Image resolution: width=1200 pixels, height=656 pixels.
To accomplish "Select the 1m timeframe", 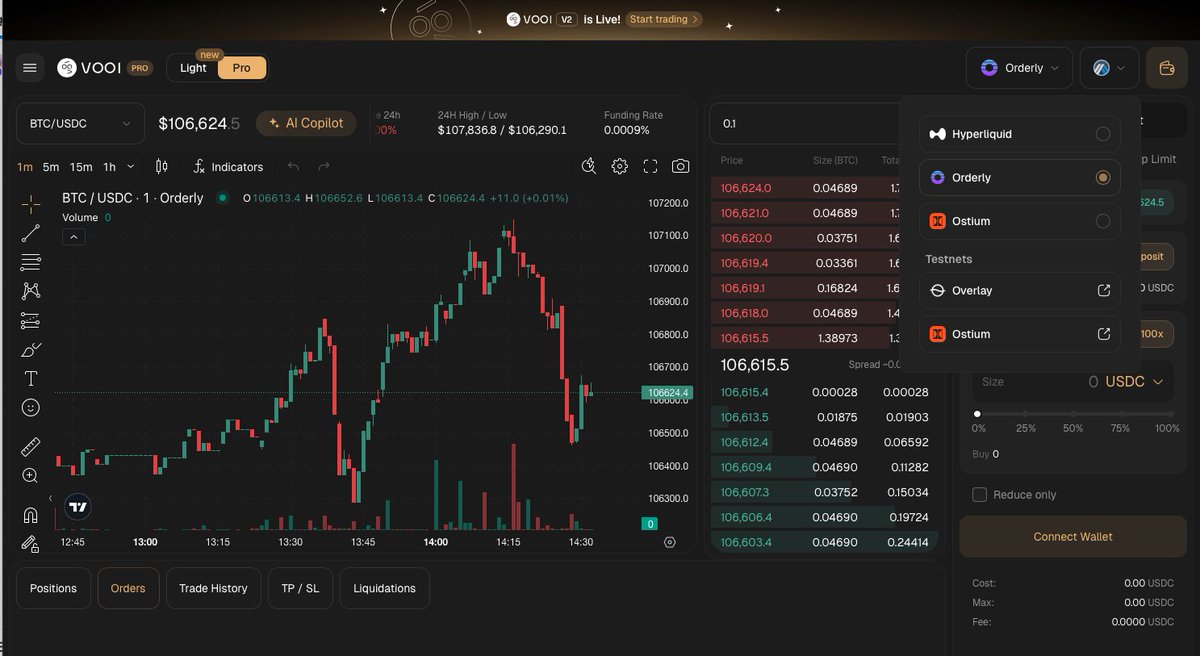I will click(x=25, y=167).
